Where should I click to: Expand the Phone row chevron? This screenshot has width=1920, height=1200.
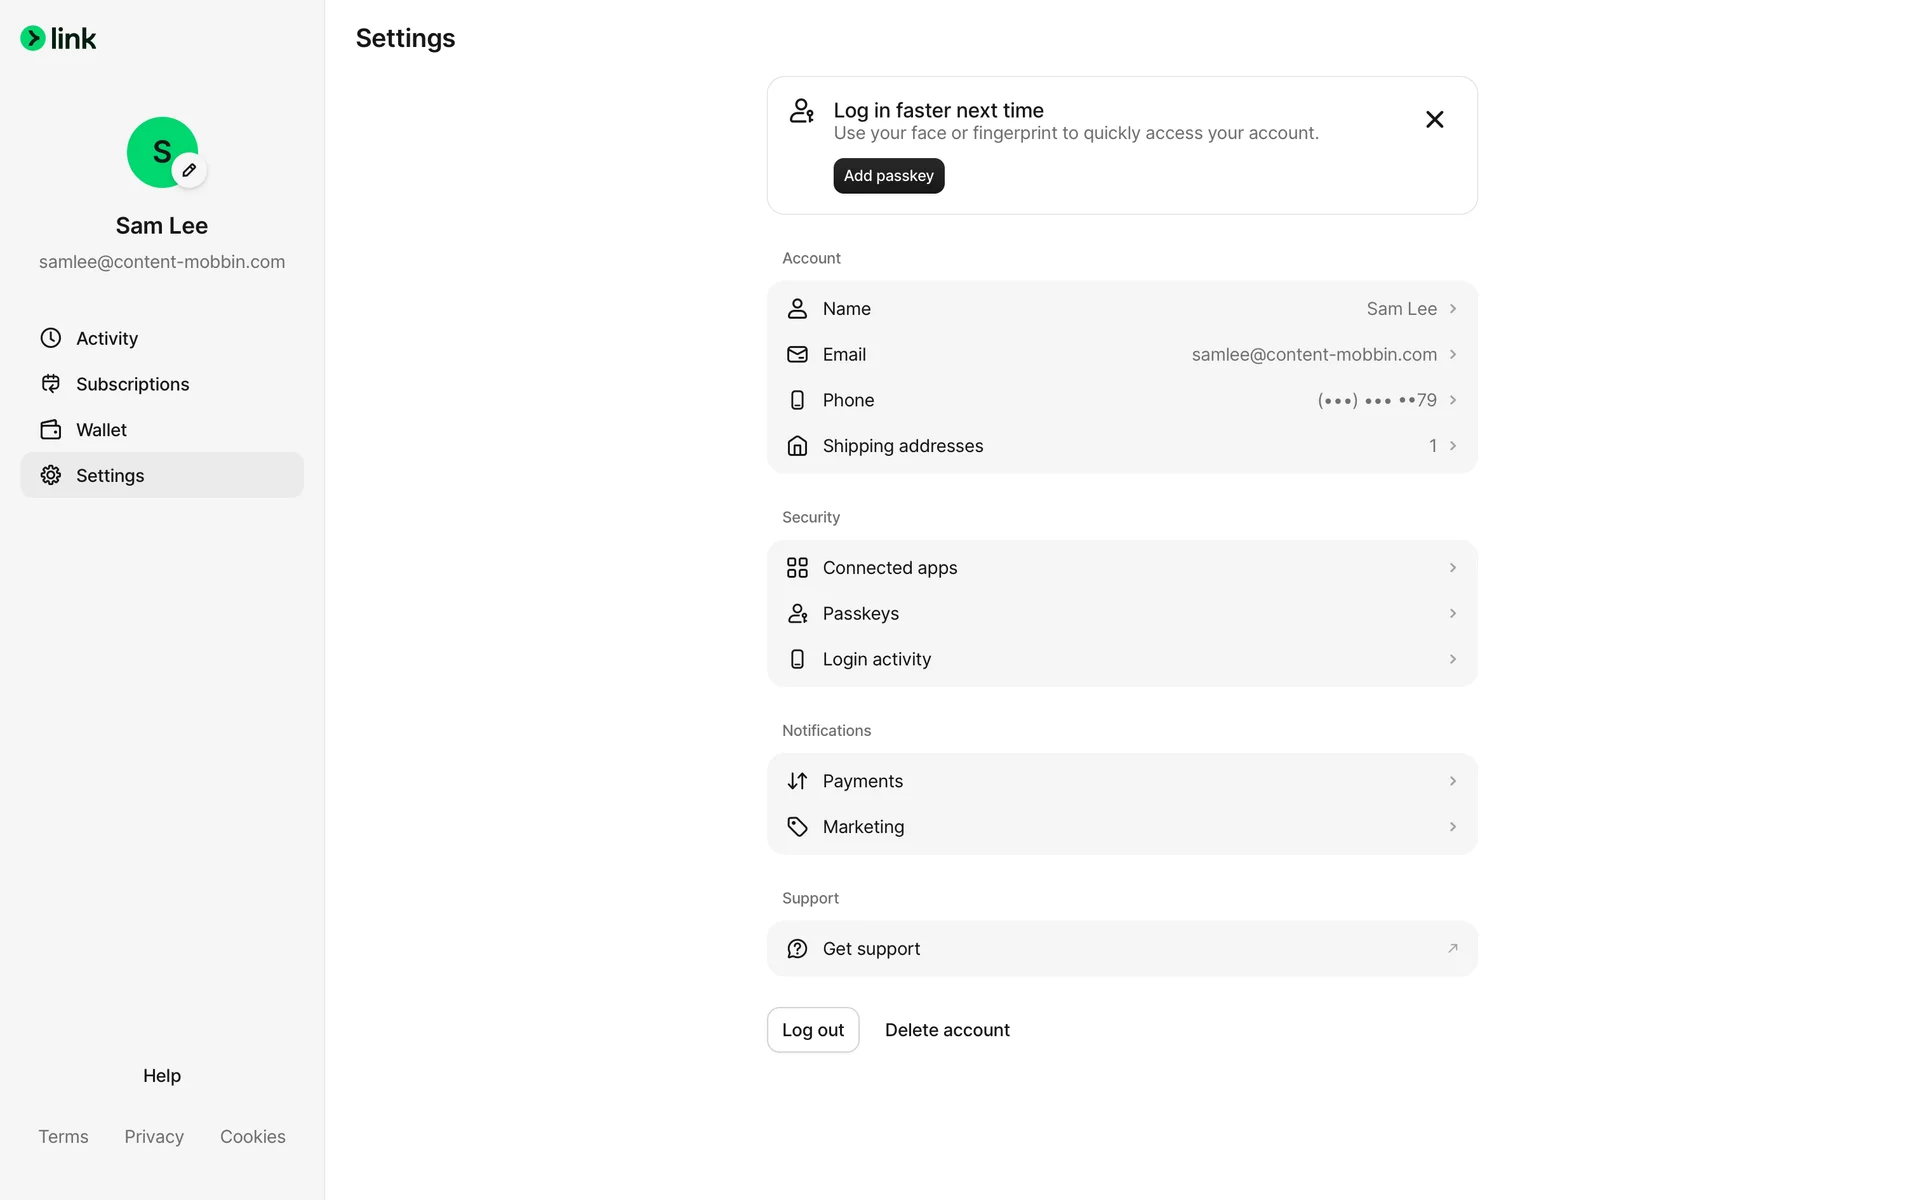(x=1453, y=400)
